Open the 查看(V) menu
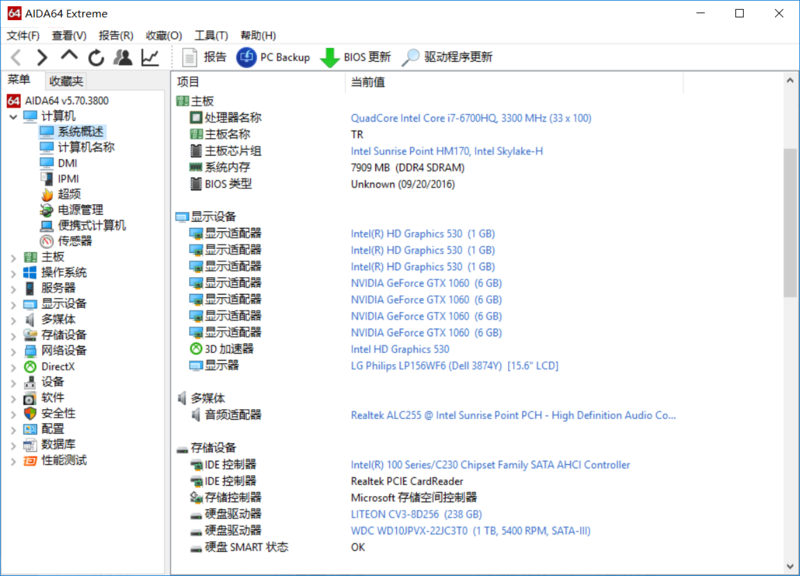This screenshot has width=800, height=576. coord(69,35)
